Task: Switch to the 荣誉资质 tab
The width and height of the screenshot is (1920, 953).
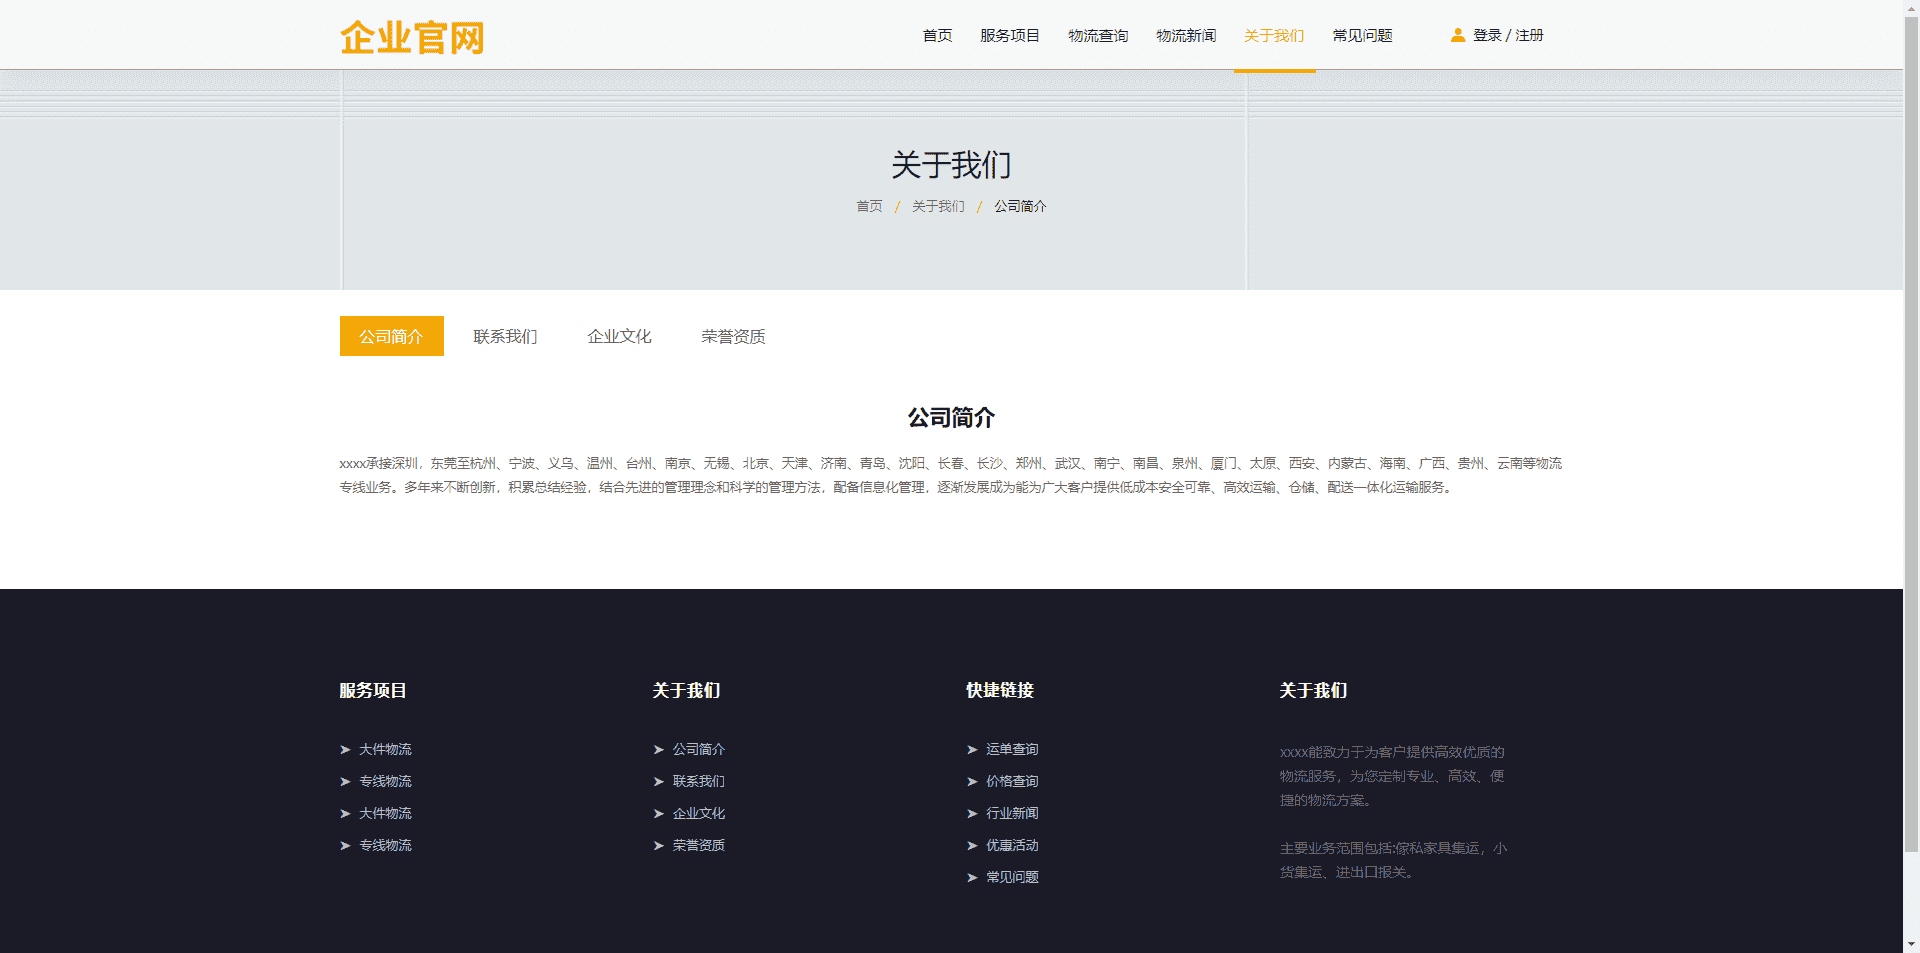Action: 734,336
